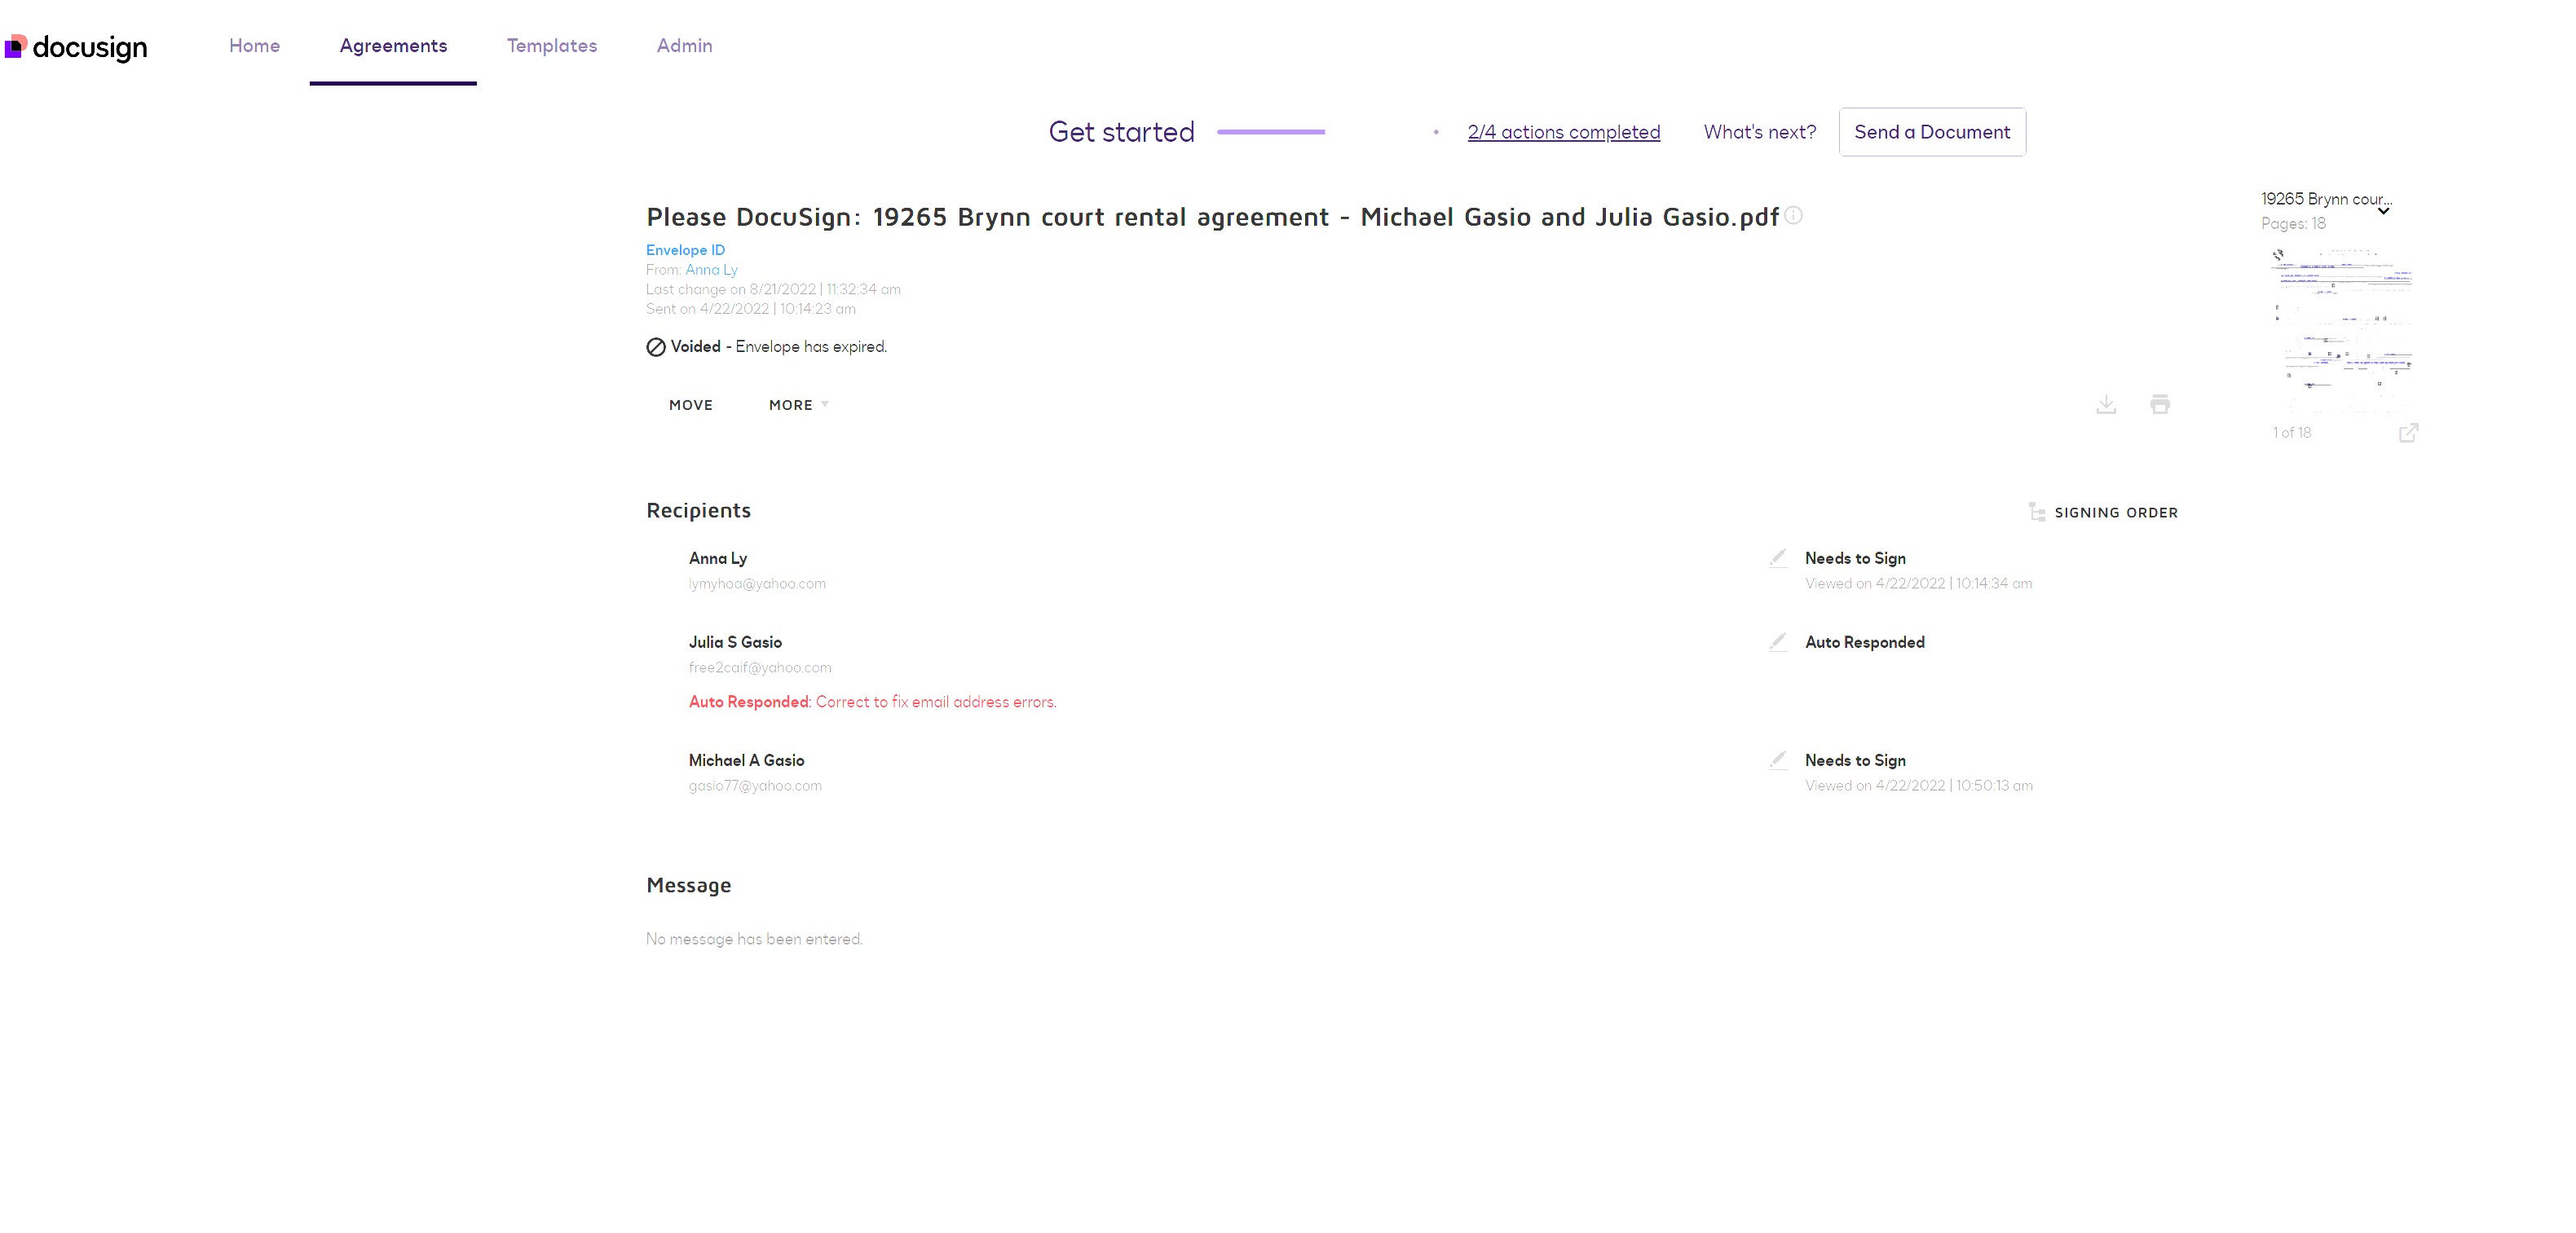Screen dimensions: 2576x1233
Task: Click the DocuSign logo
Action: tap(76, 46)
